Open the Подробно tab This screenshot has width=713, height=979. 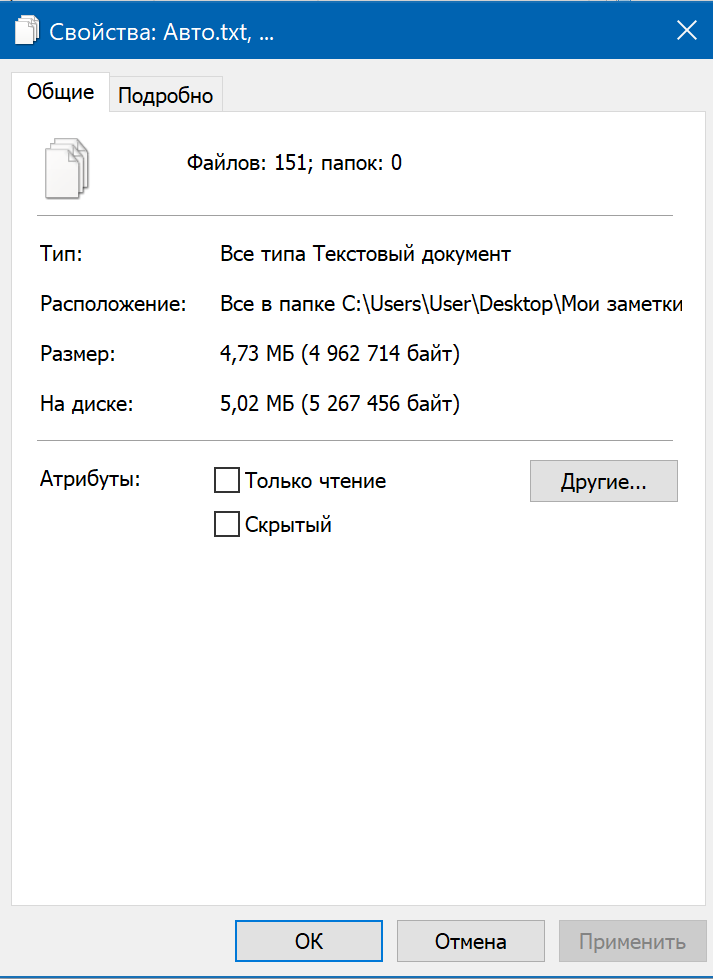click(x=166, y=96)
